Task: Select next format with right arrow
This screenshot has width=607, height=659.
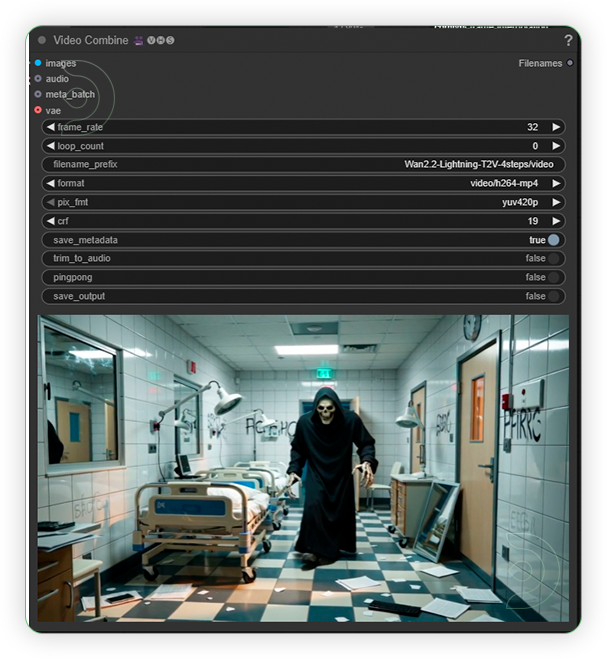Action: coord(556,183)
